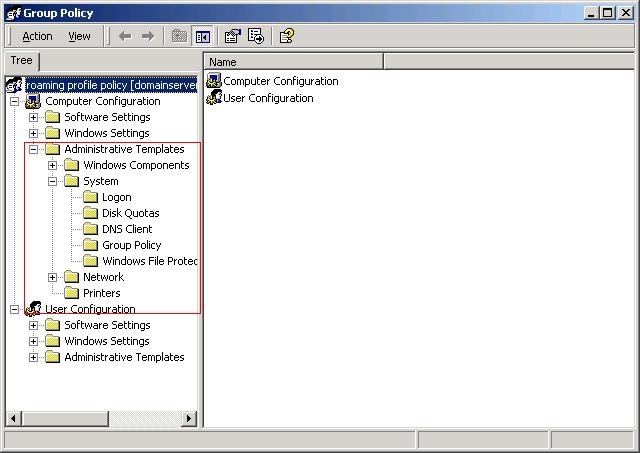Click the tree horizontal scrollbar thumb
The height and width of the screenshot is (453, 640).
65,418
